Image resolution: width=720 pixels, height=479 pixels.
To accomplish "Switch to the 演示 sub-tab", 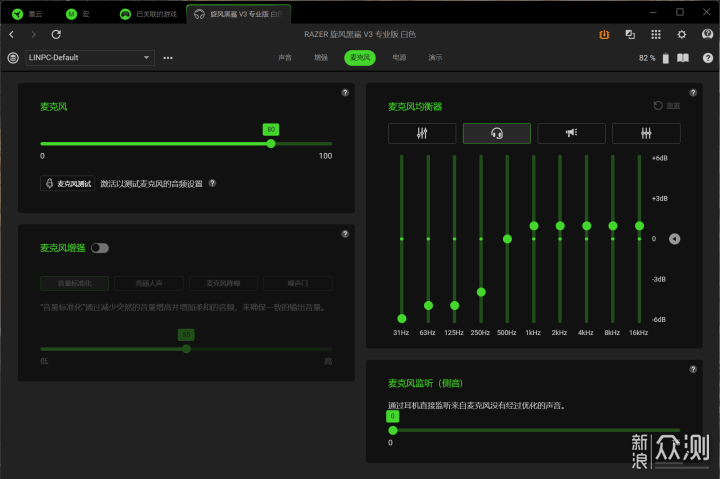I will (435, 58).
